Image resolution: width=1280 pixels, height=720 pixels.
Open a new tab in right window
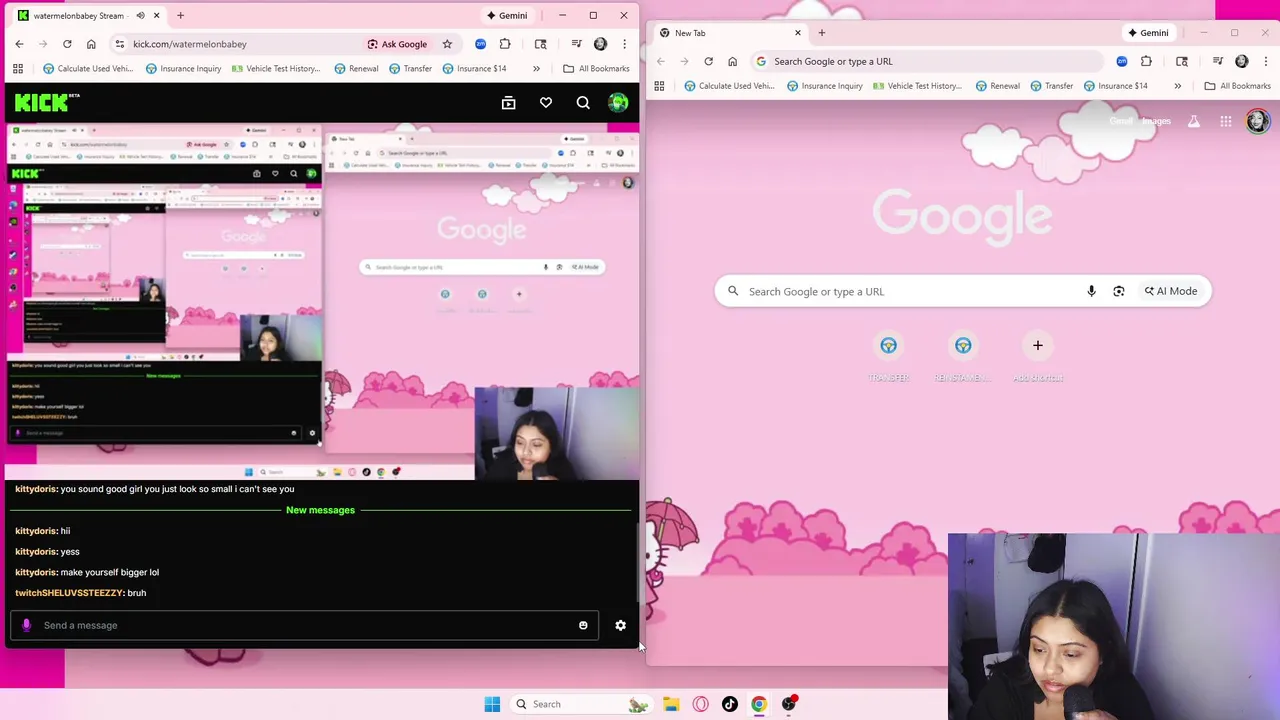click(822, 33)
